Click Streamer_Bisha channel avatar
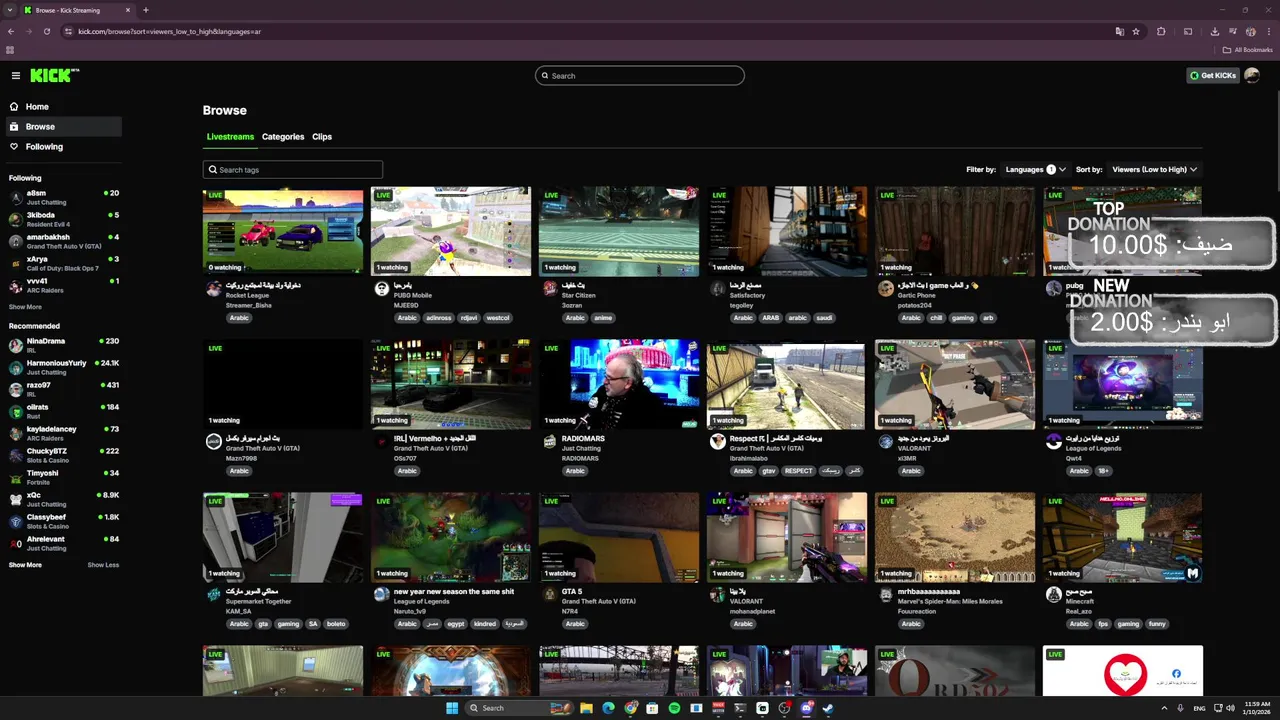This screenshot has width=1280, height=720. [x=214, y=289]
